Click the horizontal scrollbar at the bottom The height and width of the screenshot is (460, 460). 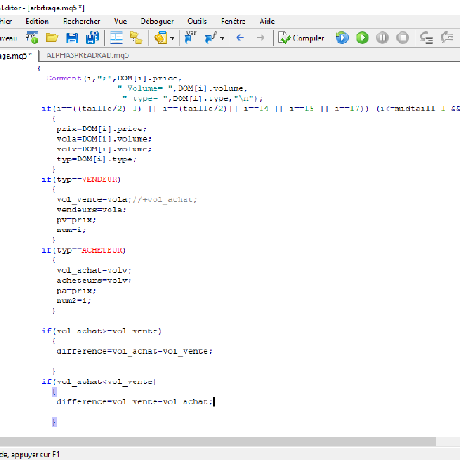click(218, 441)
